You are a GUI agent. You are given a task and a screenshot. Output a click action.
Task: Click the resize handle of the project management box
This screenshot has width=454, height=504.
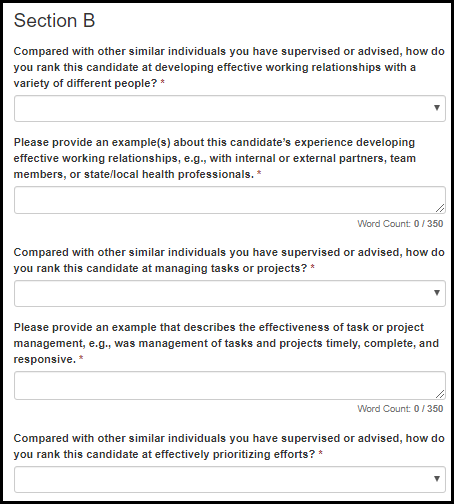point(440,394)
